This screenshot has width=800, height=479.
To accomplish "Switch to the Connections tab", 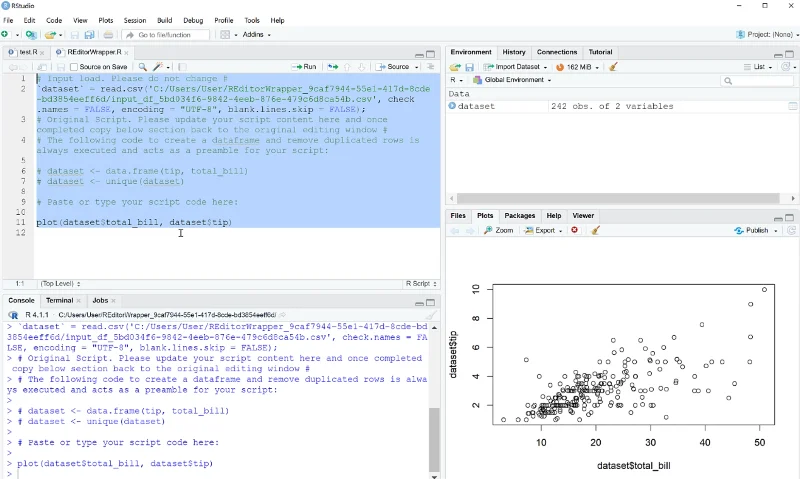I will pyautogui.click(x=557, y=52).
